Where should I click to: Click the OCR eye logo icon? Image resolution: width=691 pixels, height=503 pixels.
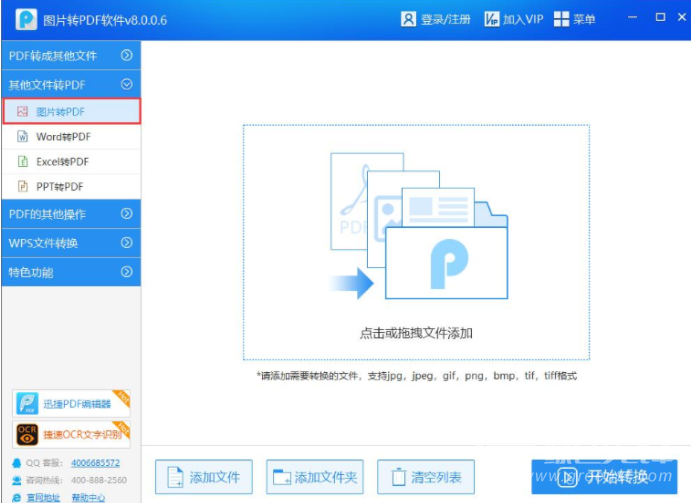[27, 434]
